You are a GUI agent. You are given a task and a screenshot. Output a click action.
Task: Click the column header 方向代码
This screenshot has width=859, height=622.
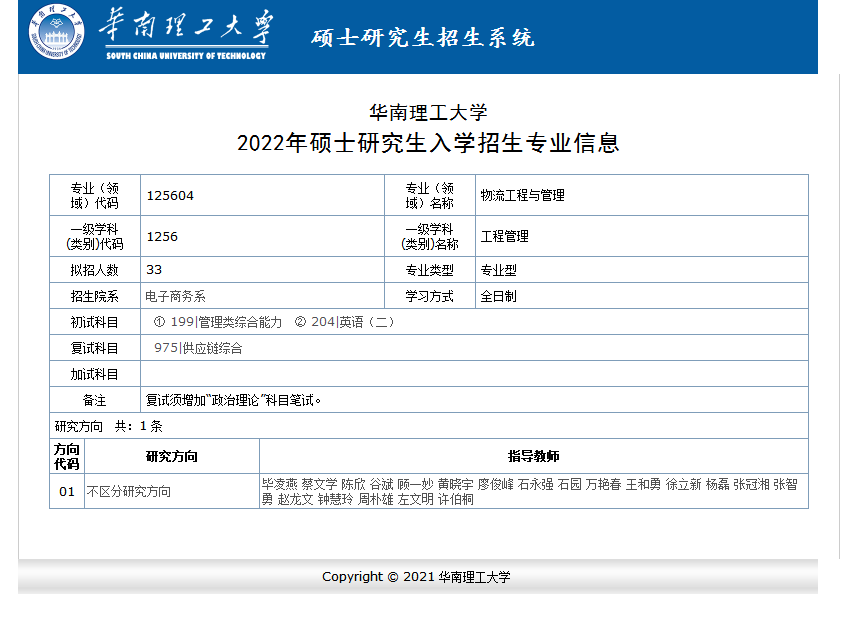tap(67, 456)
